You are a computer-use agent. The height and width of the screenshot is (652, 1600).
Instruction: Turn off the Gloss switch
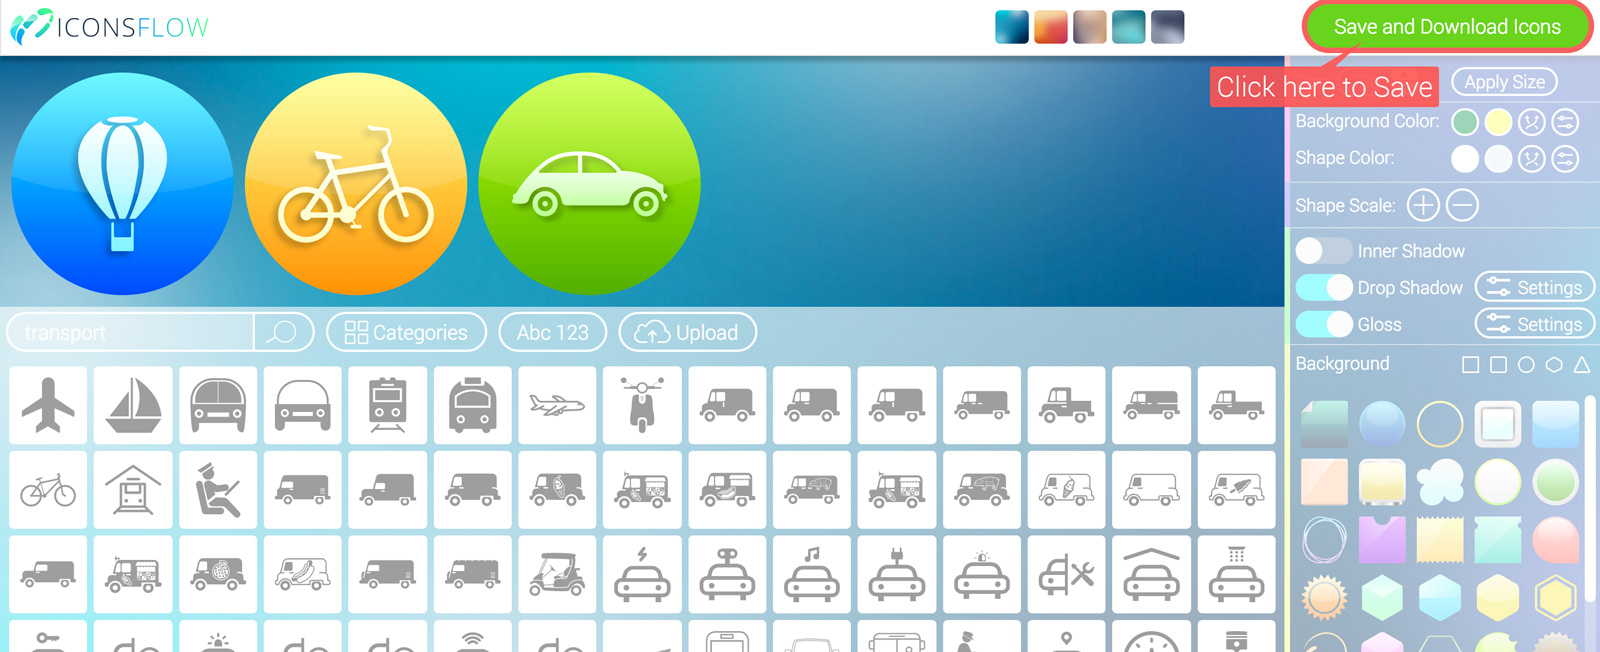coord(1323,324)
